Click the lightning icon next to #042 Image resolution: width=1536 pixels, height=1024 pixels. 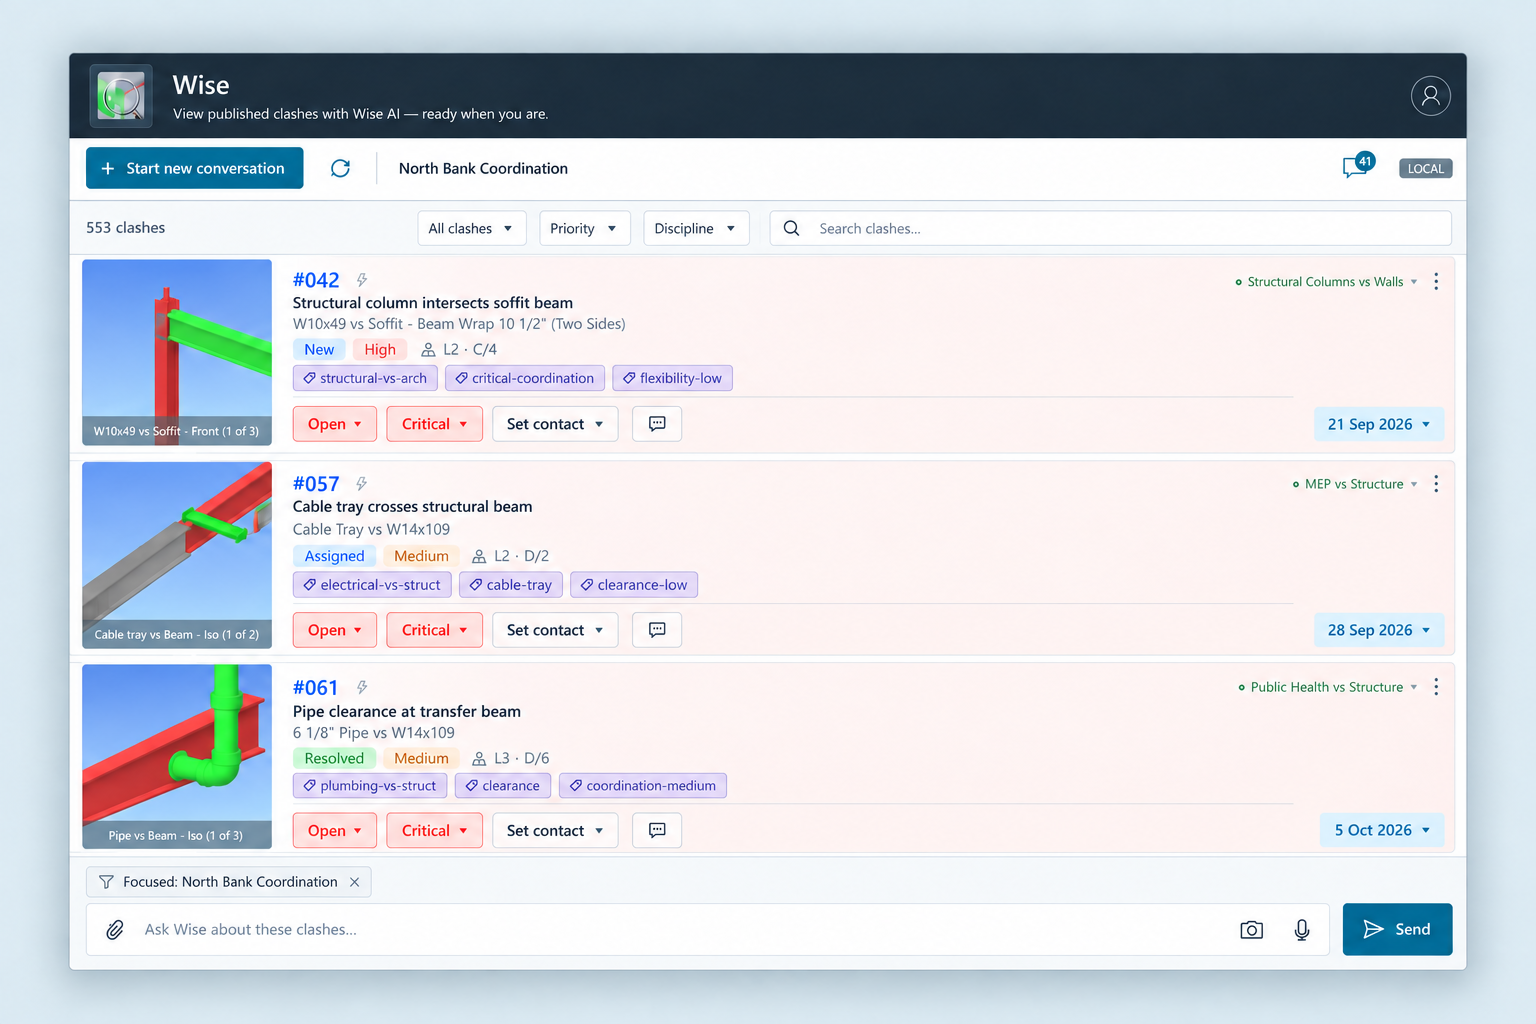click(x=362, y=280)
